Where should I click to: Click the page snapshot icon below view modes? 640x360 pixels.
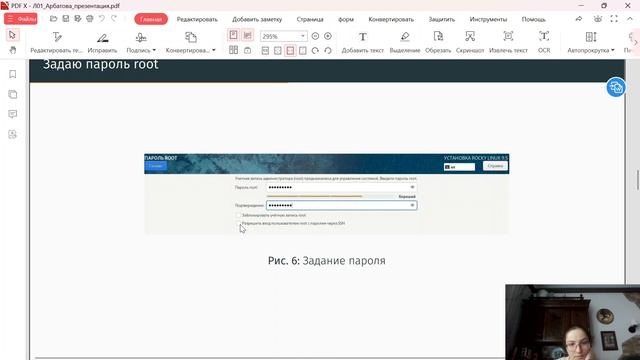[247, 50]
